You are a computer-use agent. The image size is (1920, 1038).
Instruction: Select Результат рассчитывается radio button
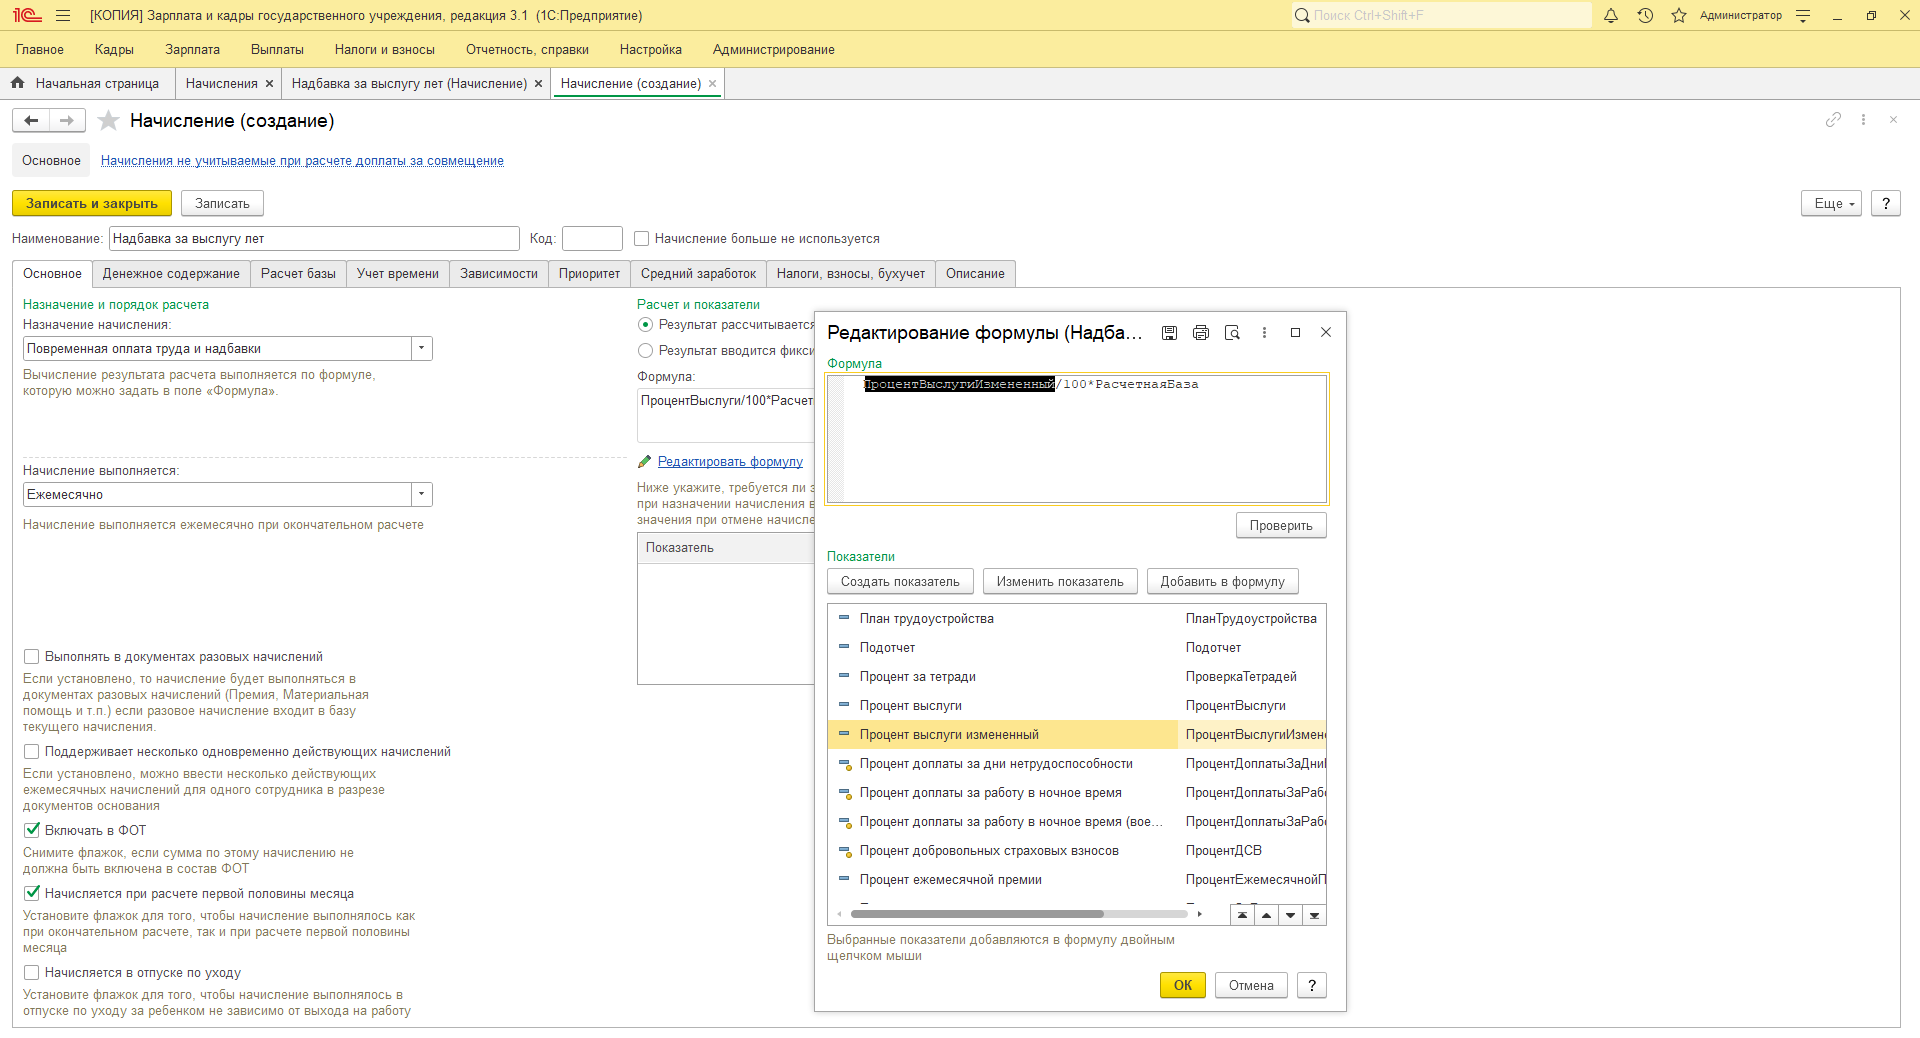645,325
